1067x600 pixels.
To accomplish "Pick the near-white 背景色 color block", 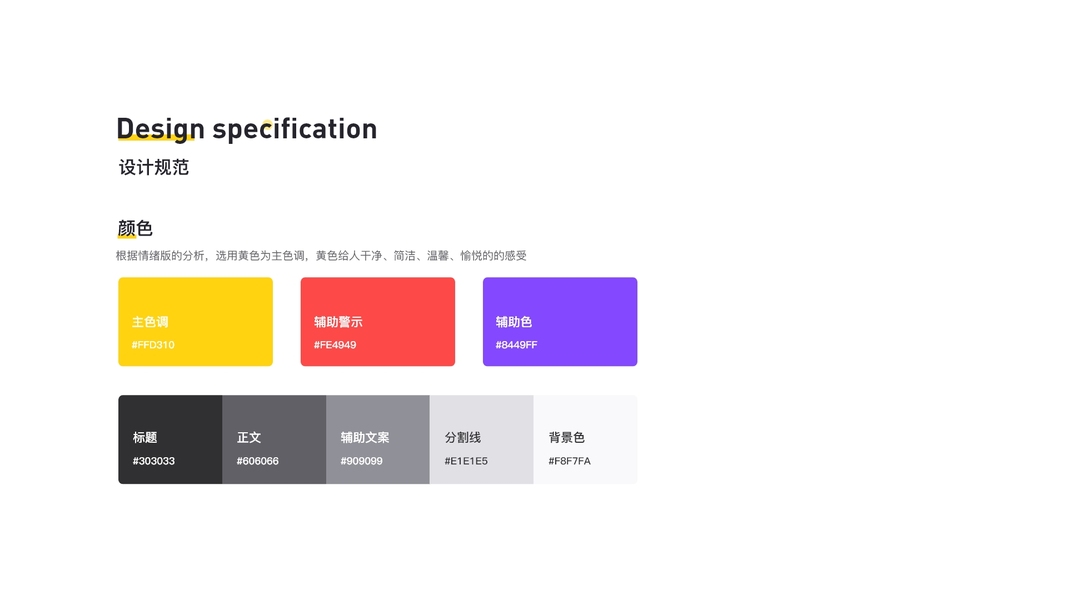I will (585, 415).
